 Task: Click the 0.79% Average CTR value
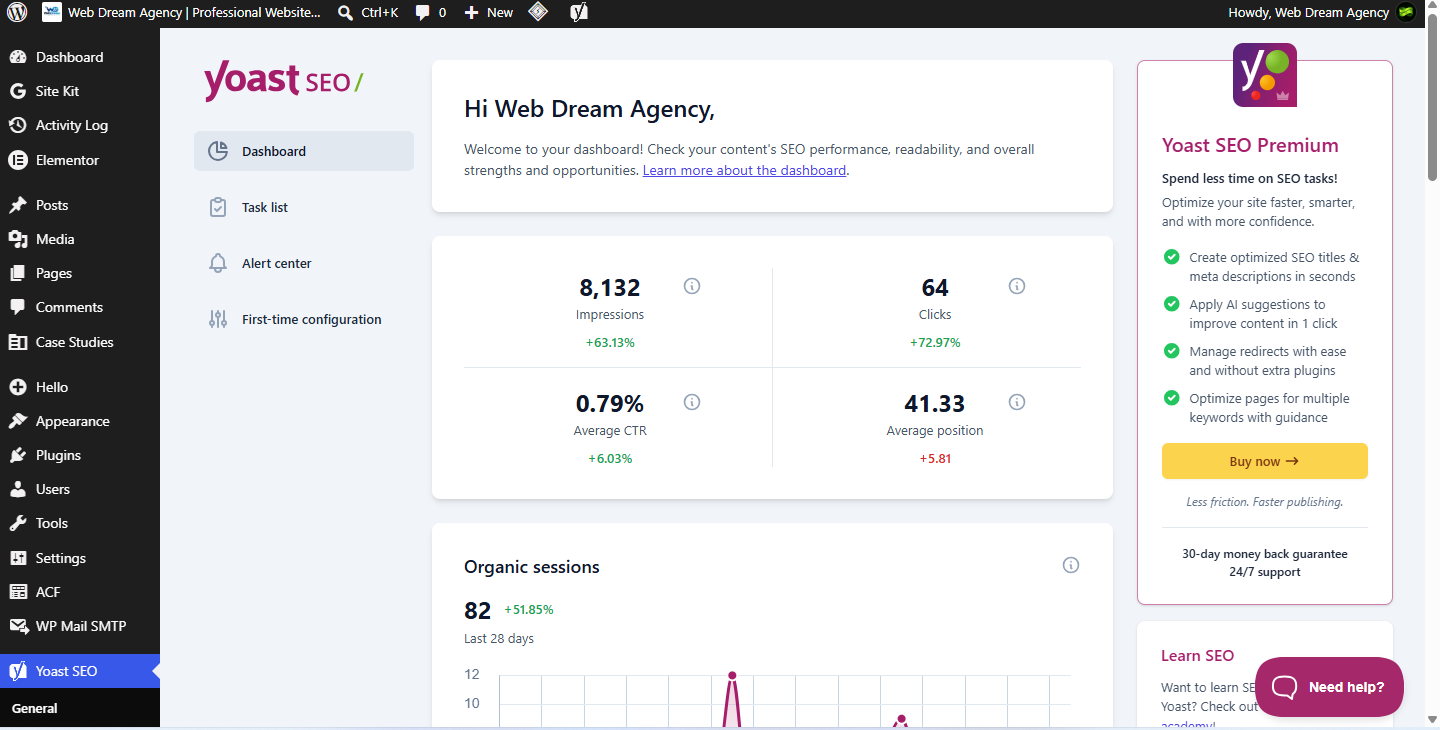point(610,404)
